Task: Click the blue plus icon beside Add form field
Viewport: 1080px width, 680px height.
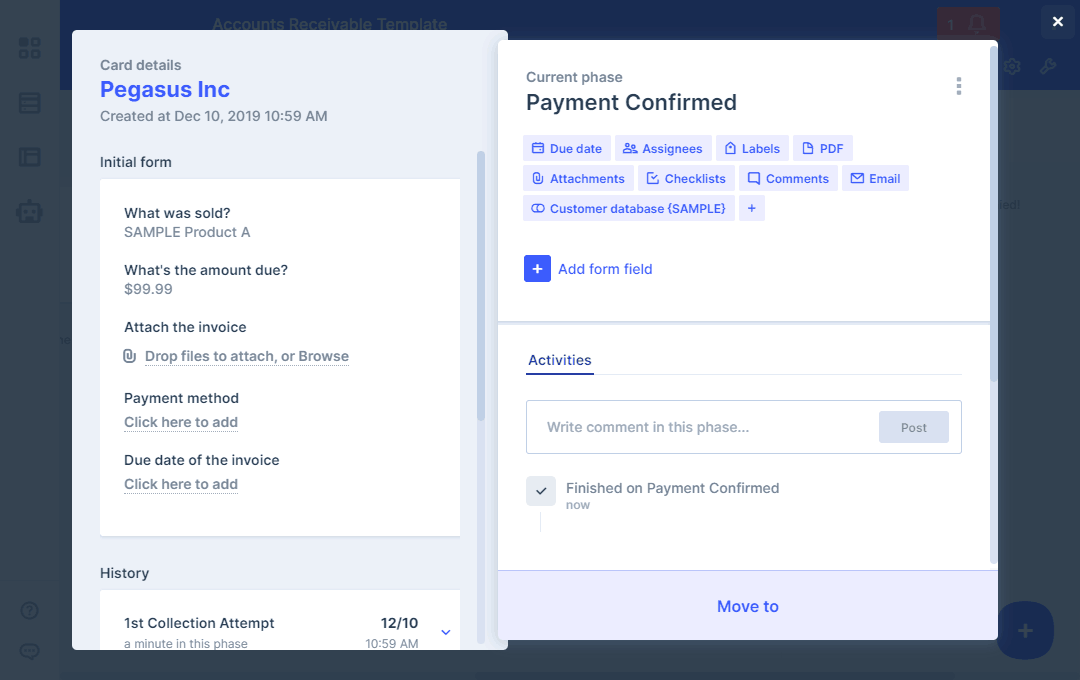Action: click(537, 269)
